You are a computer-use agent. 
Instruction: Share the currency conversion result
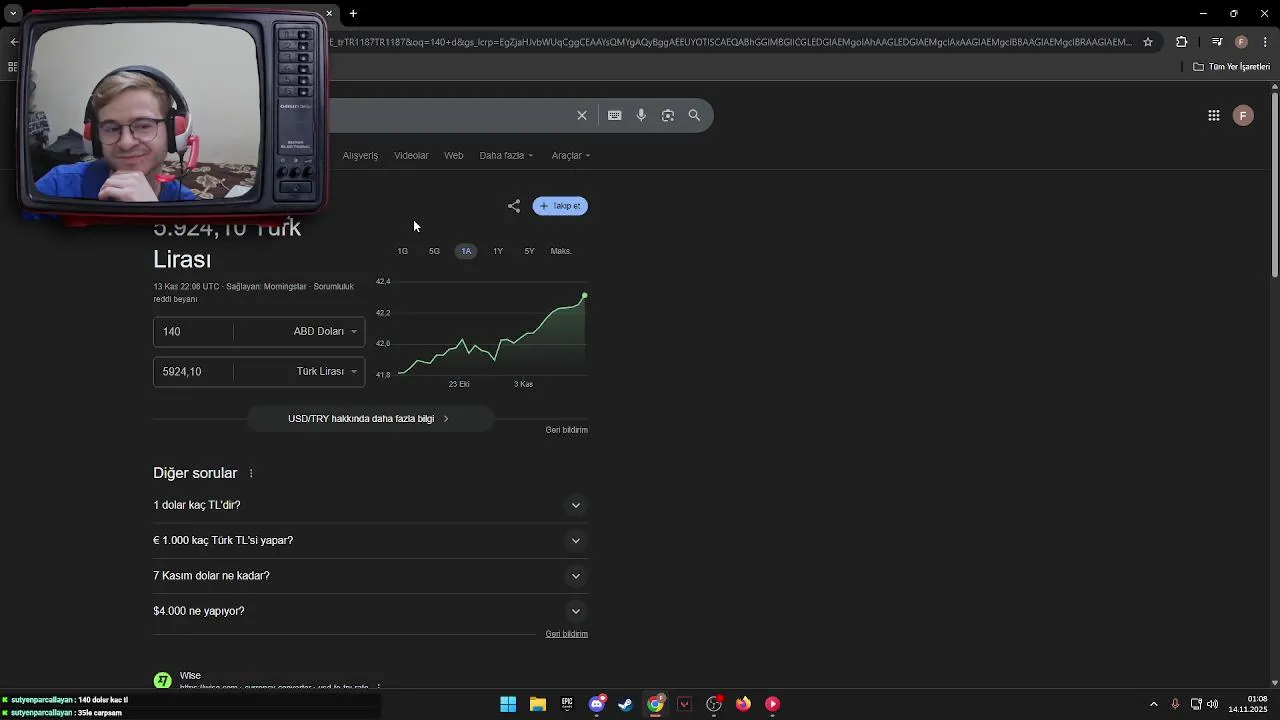pos(514,206)
